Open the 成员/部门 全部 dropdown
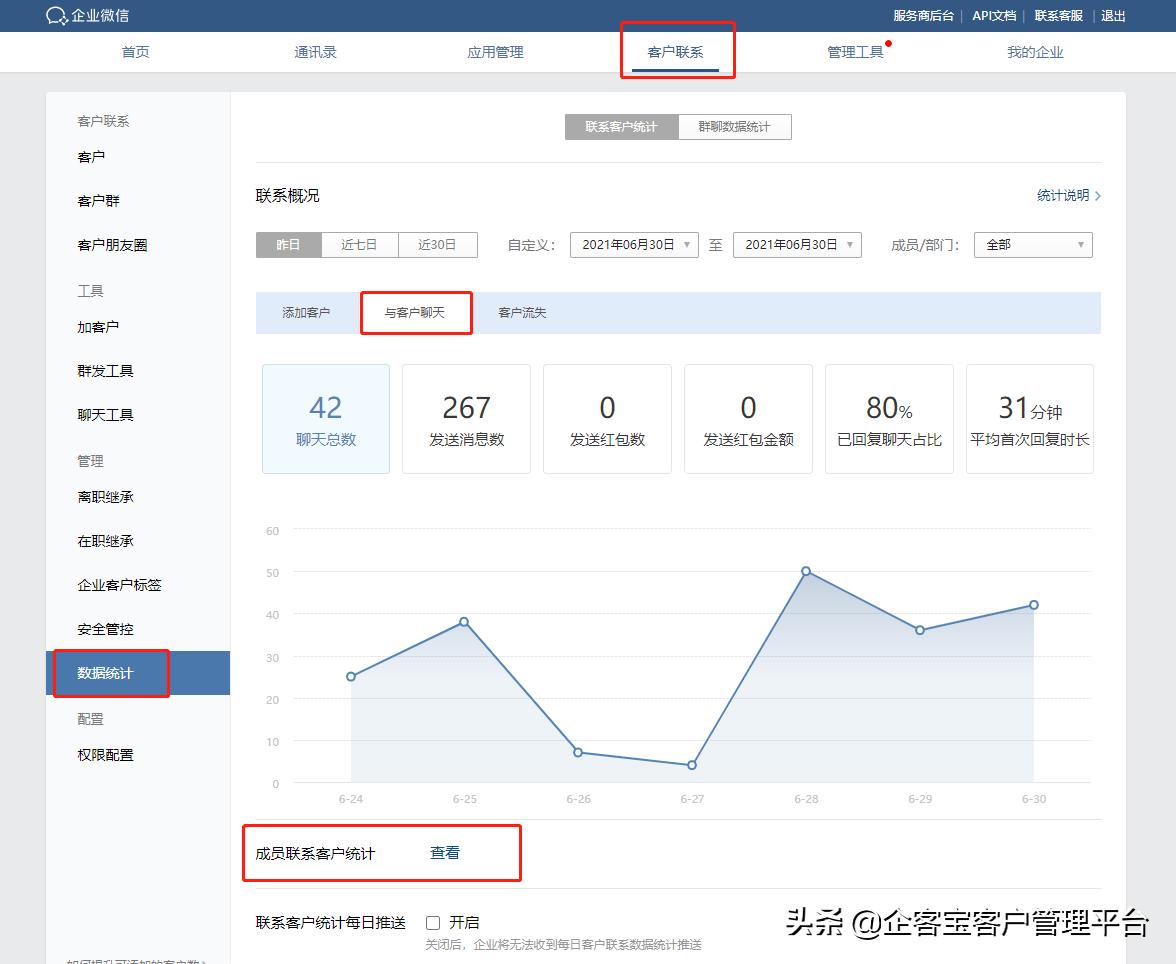 (1033, 244)
